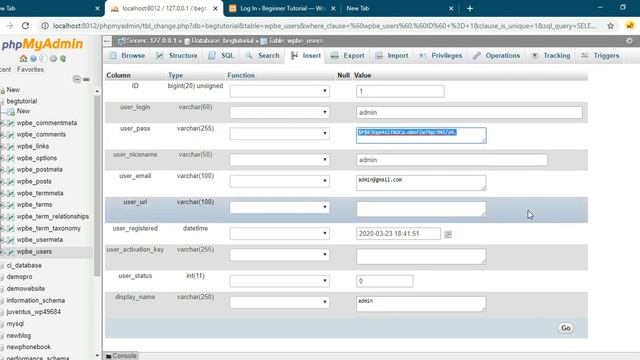Select the Insert tab

(x=306, y=56)
